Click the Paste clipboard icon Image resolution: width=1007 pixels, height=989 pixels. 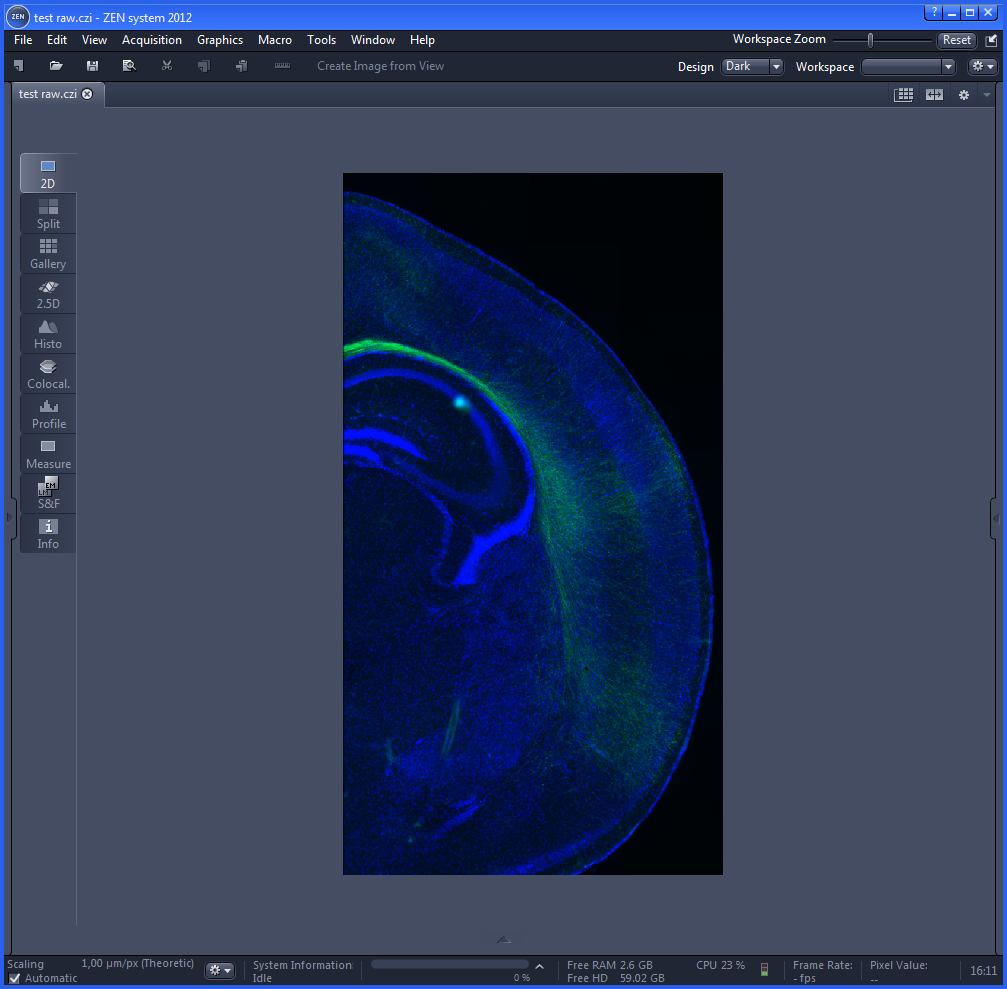pos(241,66)
